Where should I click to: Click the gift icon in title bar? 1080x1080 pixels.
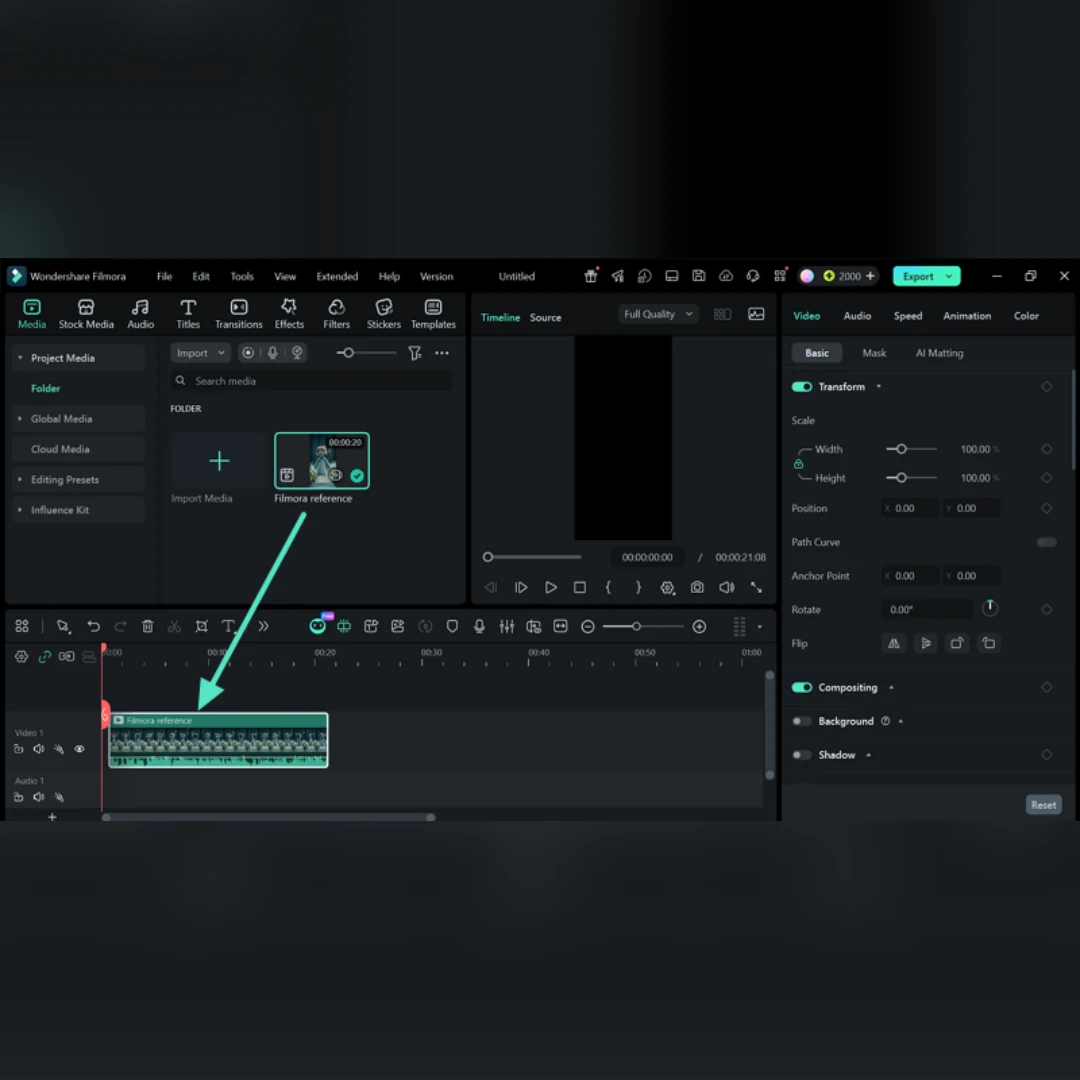[591, 276]
